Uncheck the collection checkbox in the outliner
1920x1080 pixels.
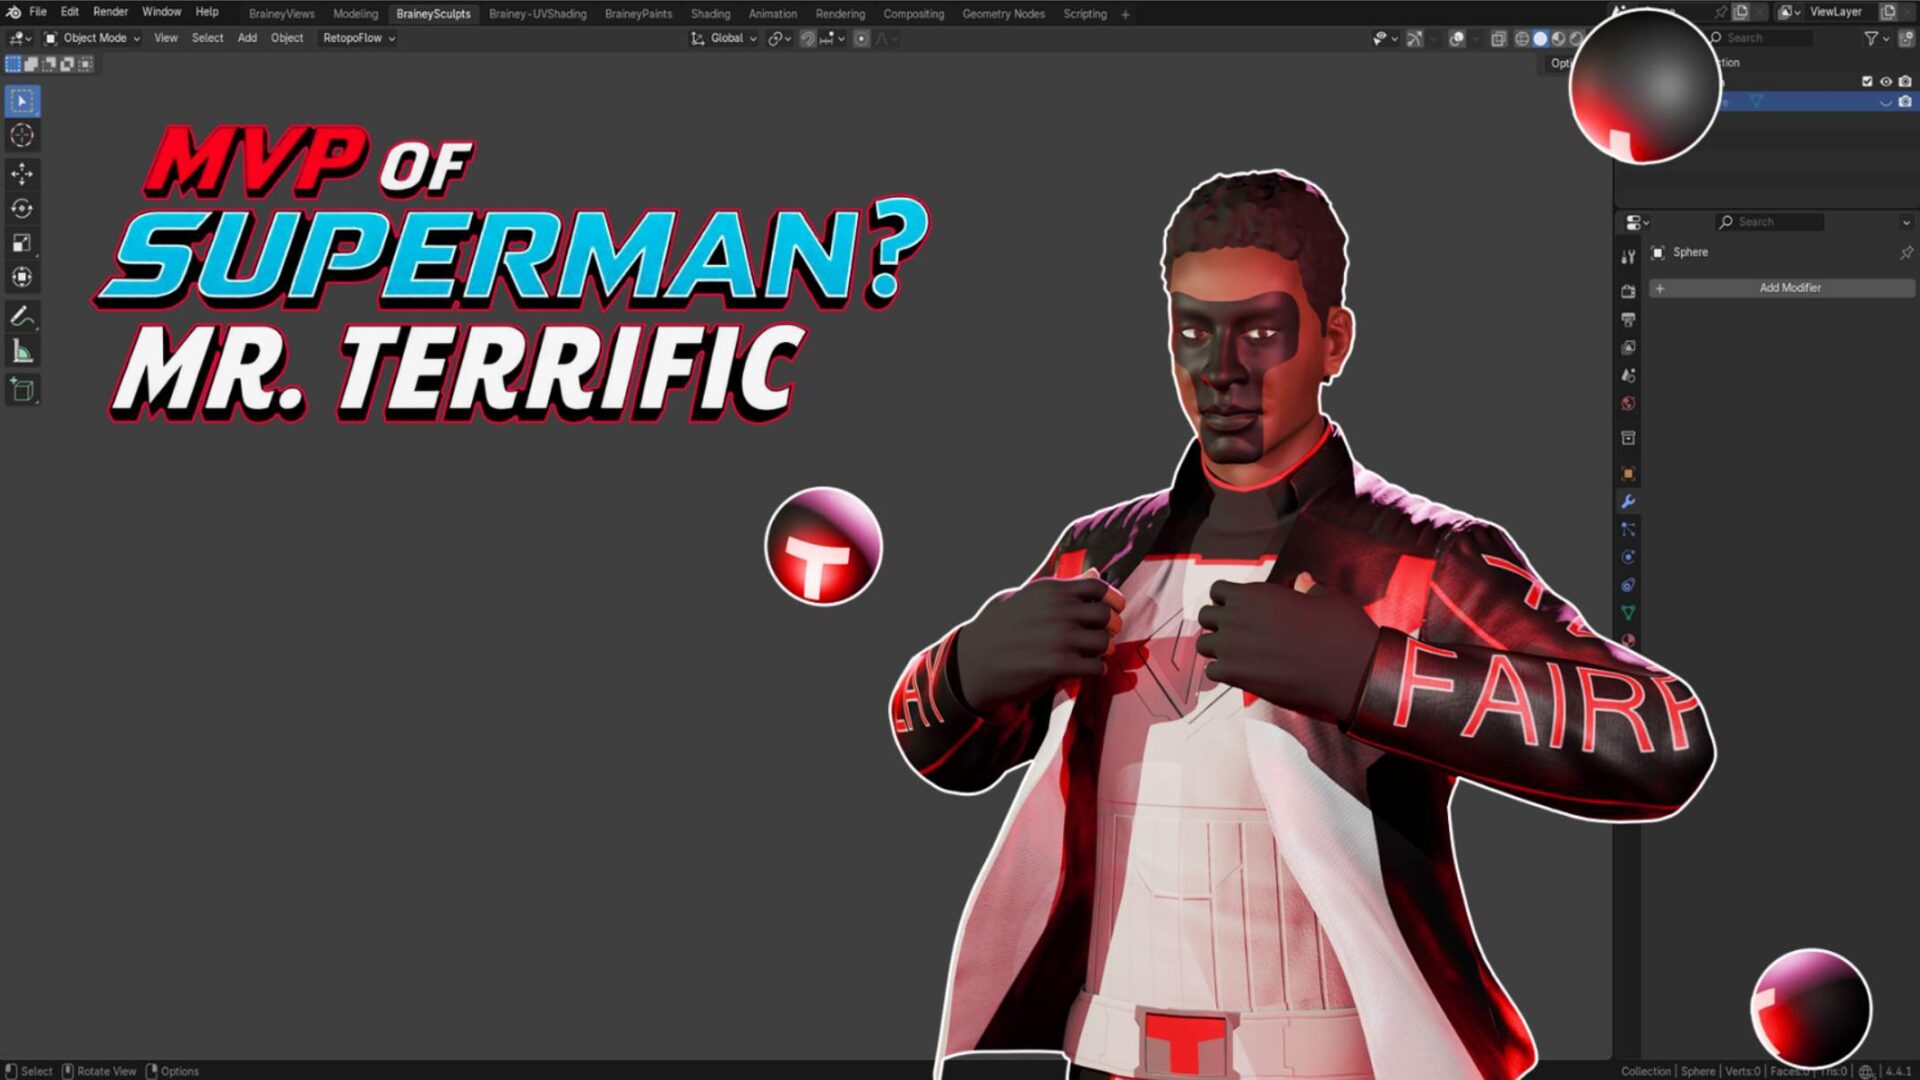coord(1867,80)
